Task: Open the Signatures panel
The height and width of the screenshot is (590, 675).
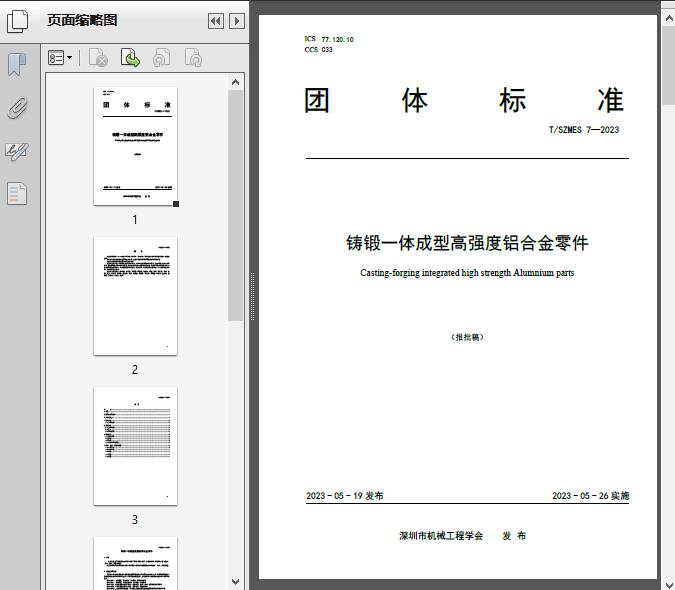Action: point(17,151)
